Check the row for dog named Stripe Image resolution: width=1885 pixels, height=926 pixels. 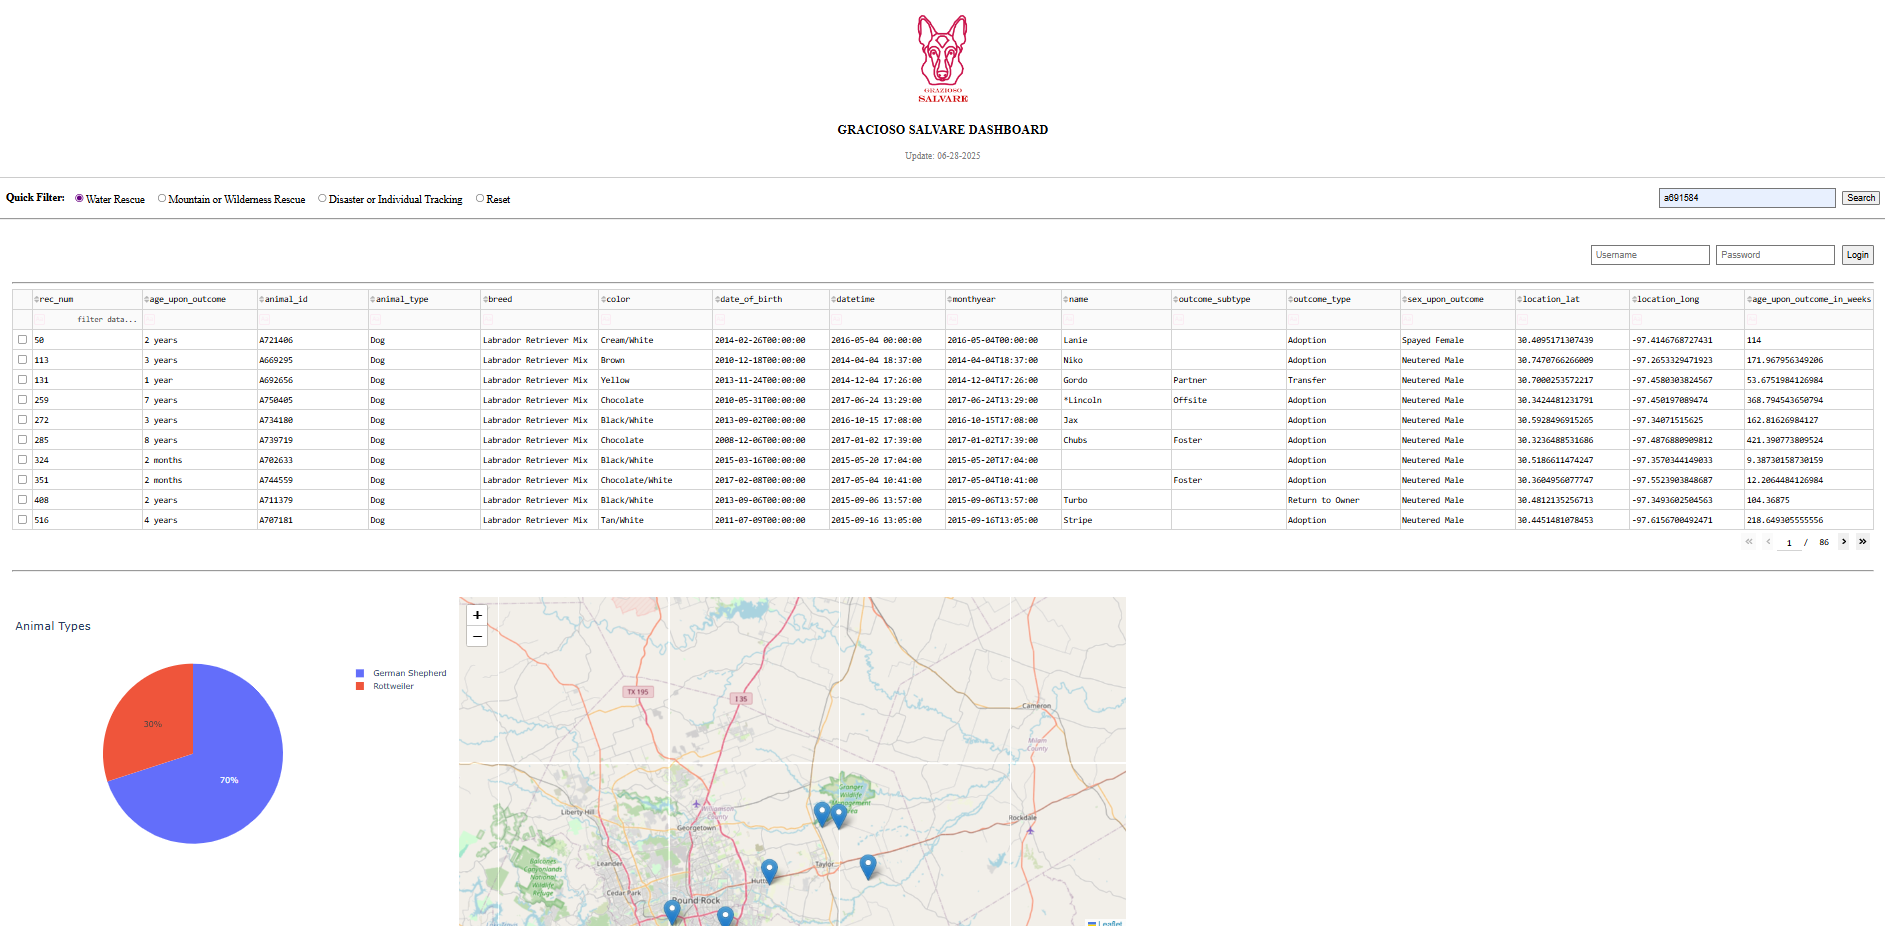22,520
